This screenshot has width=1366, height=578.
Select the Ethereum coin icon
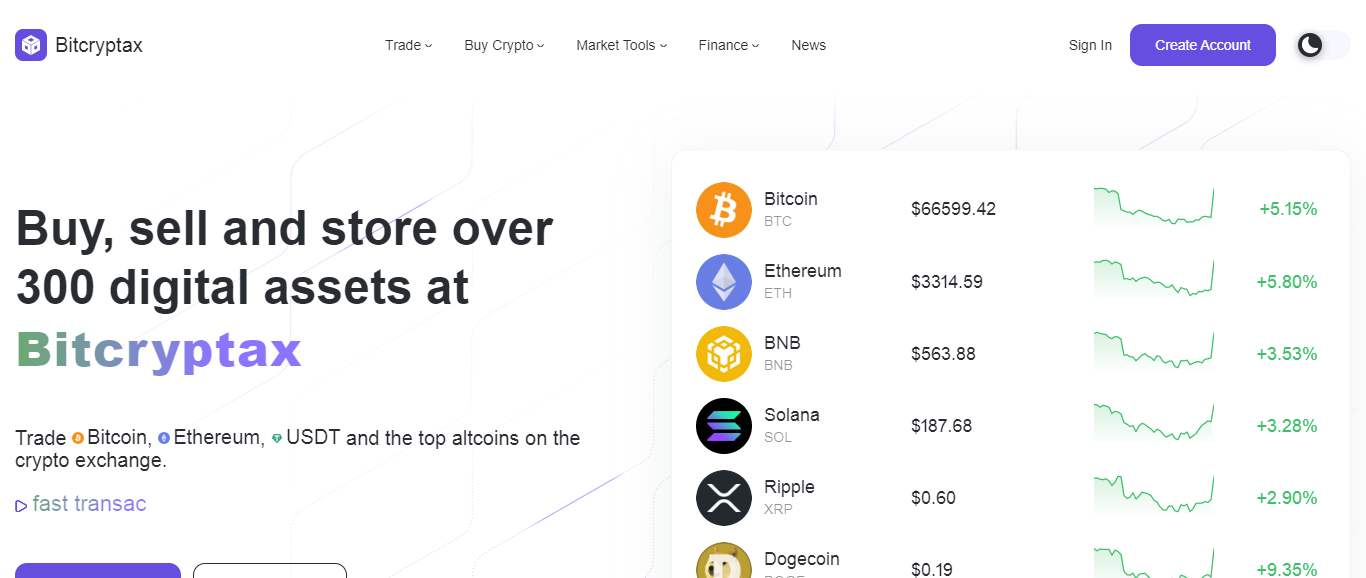pyautogui.click(x=723, y=281)
